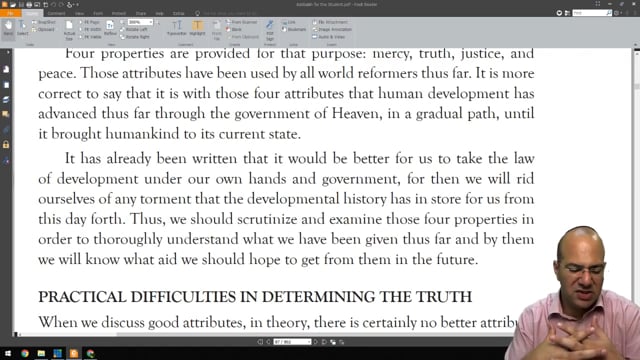
Task: Go to the last page
Action: pyautogui.click(x=324, y=342)
